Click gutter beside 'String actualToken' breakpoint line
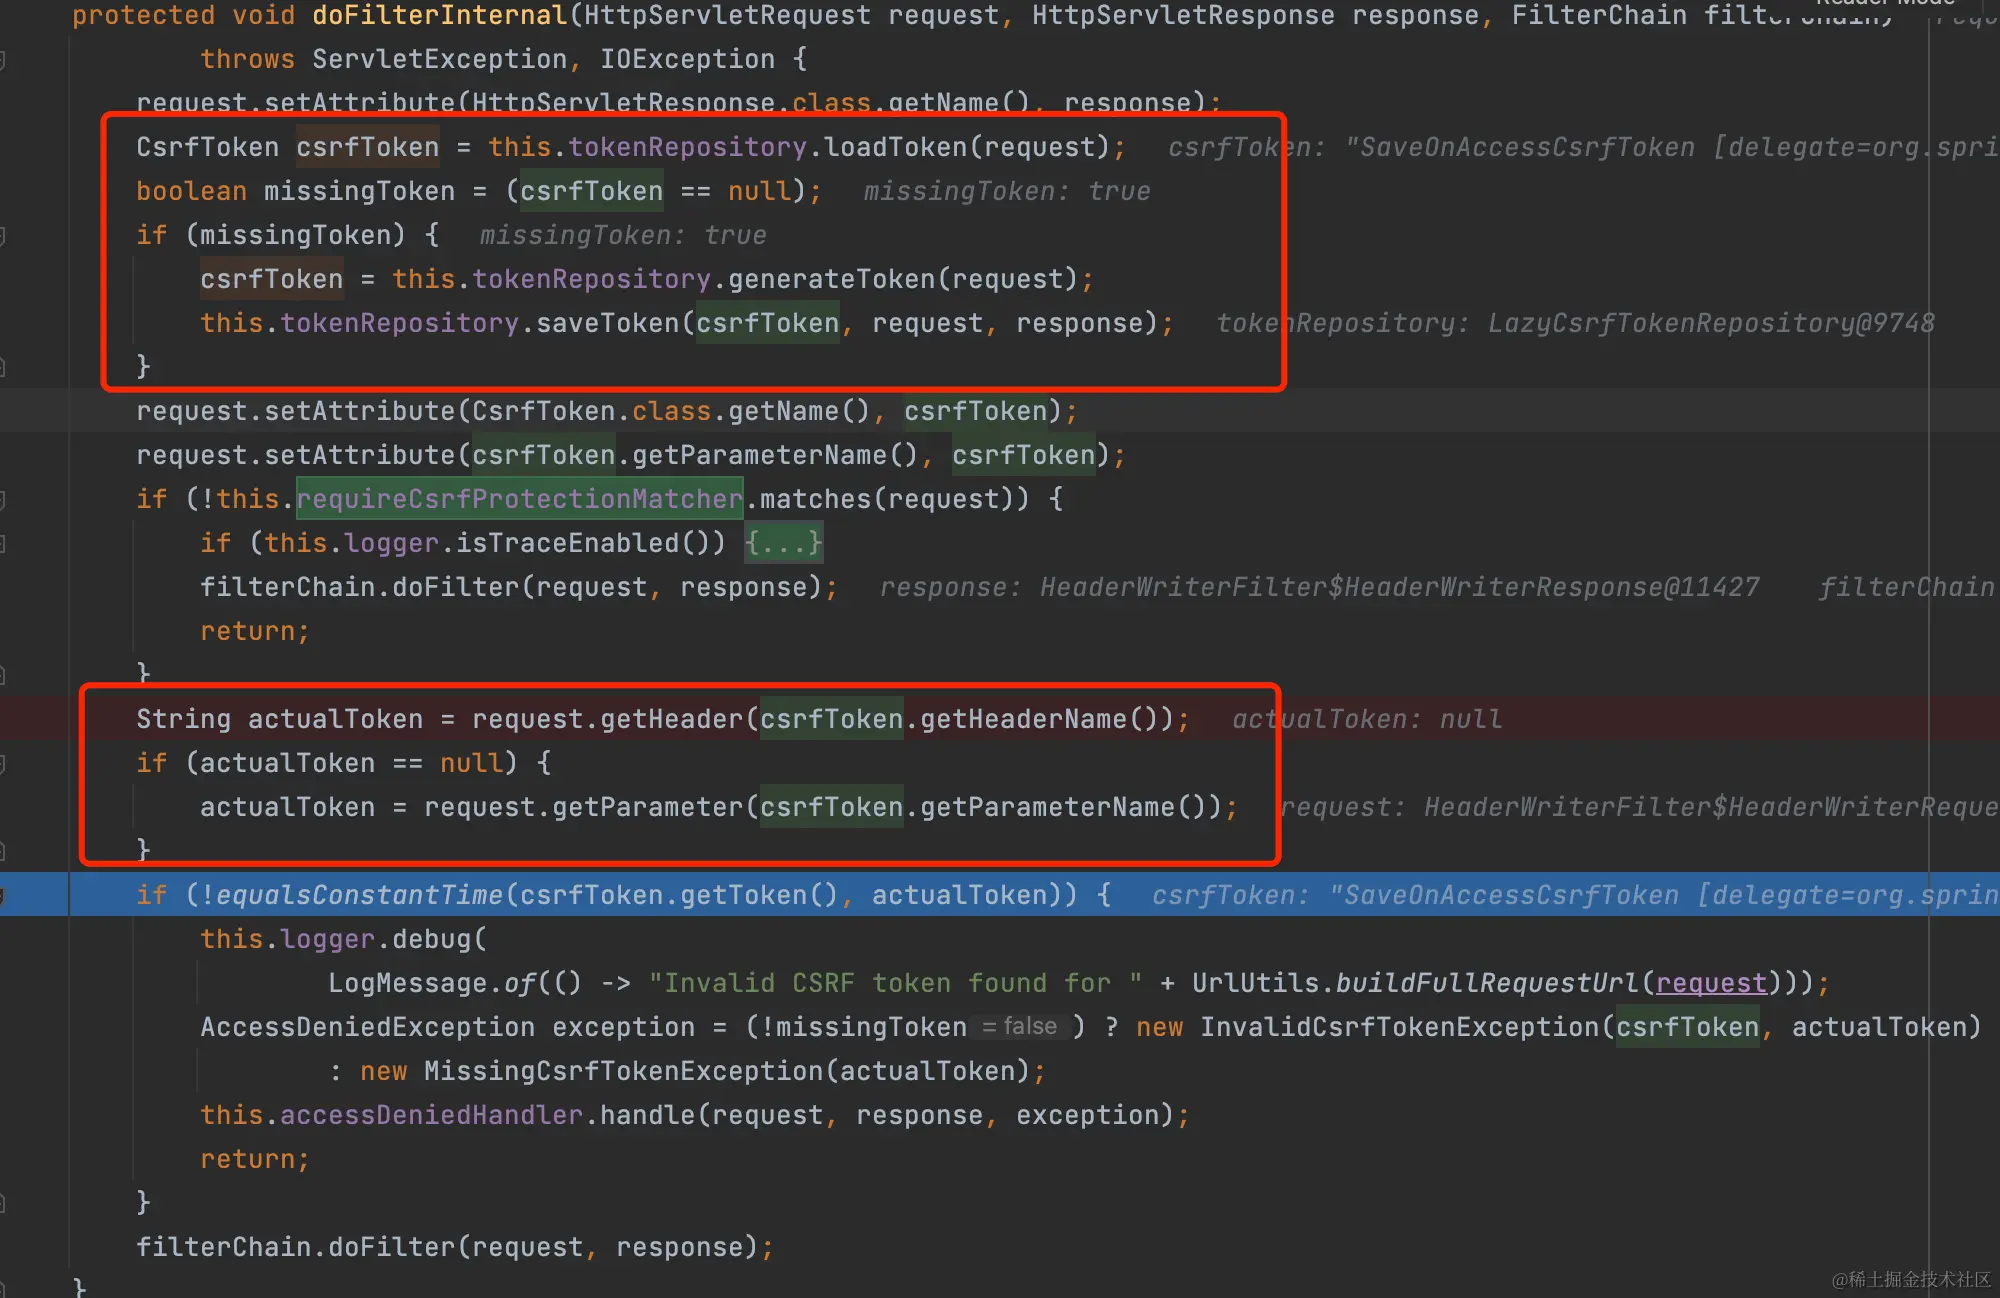2000x1298 pixels. [x=30, y=719]
